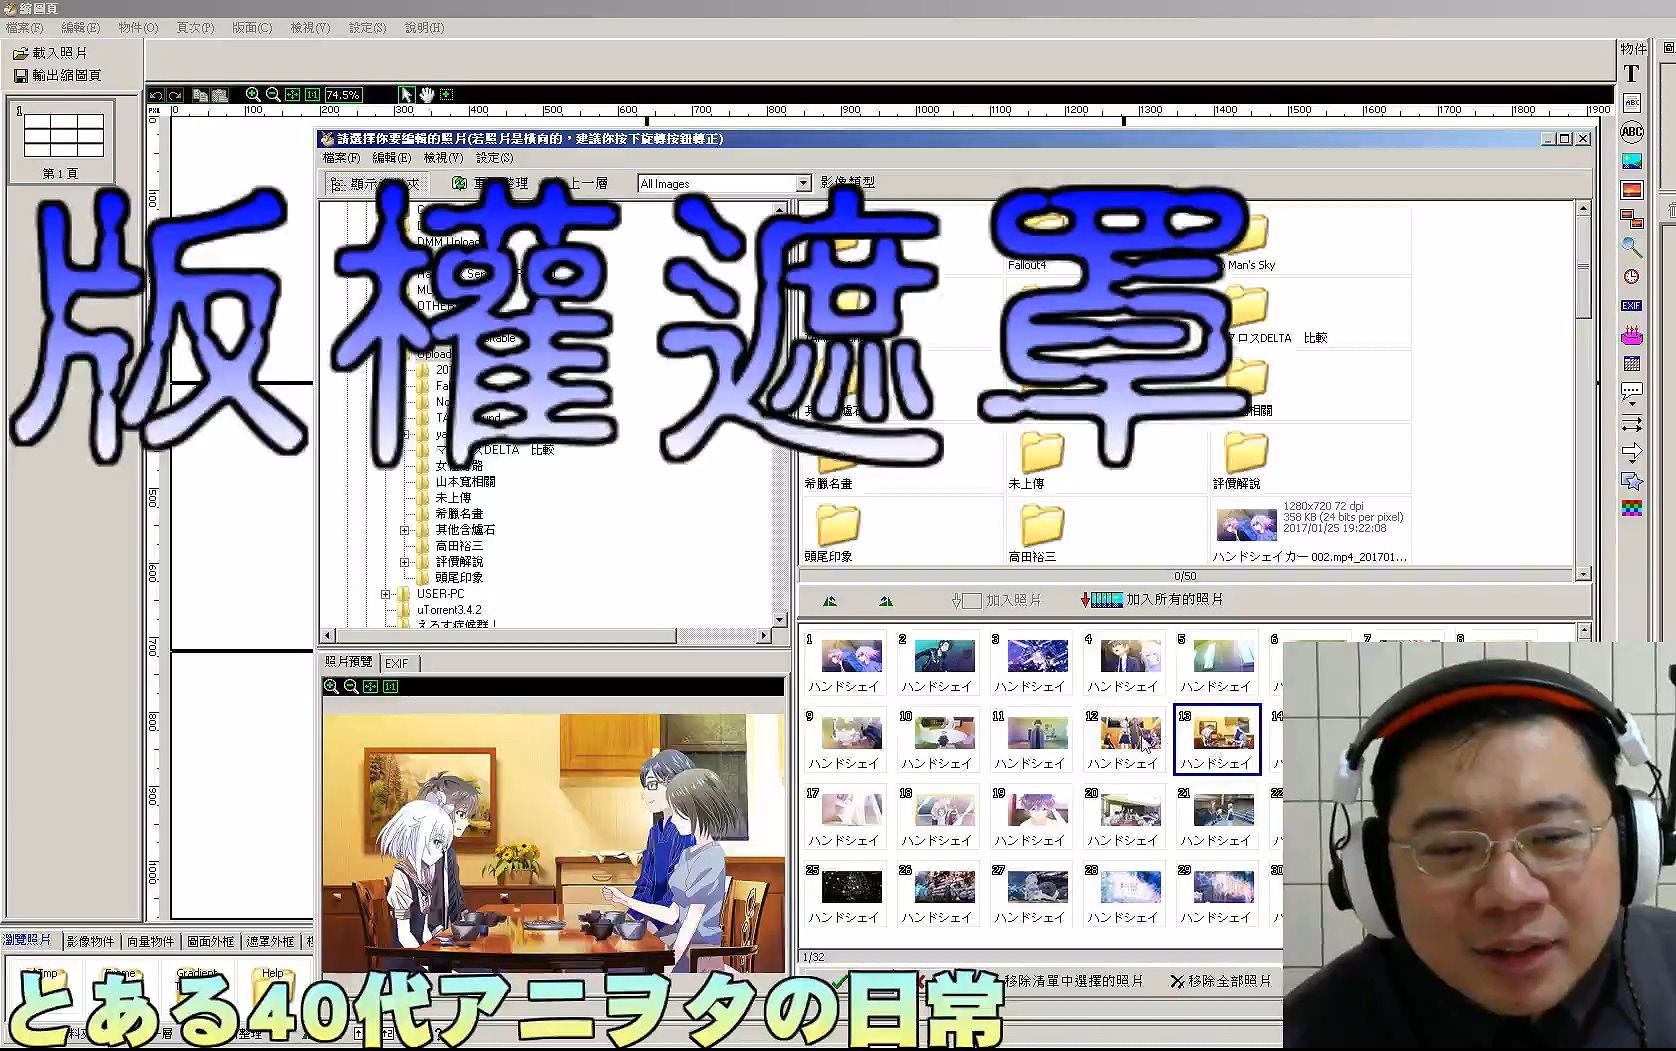
Task: Click the undo arrow in the canvas toolbar
Action: (156, 95)
